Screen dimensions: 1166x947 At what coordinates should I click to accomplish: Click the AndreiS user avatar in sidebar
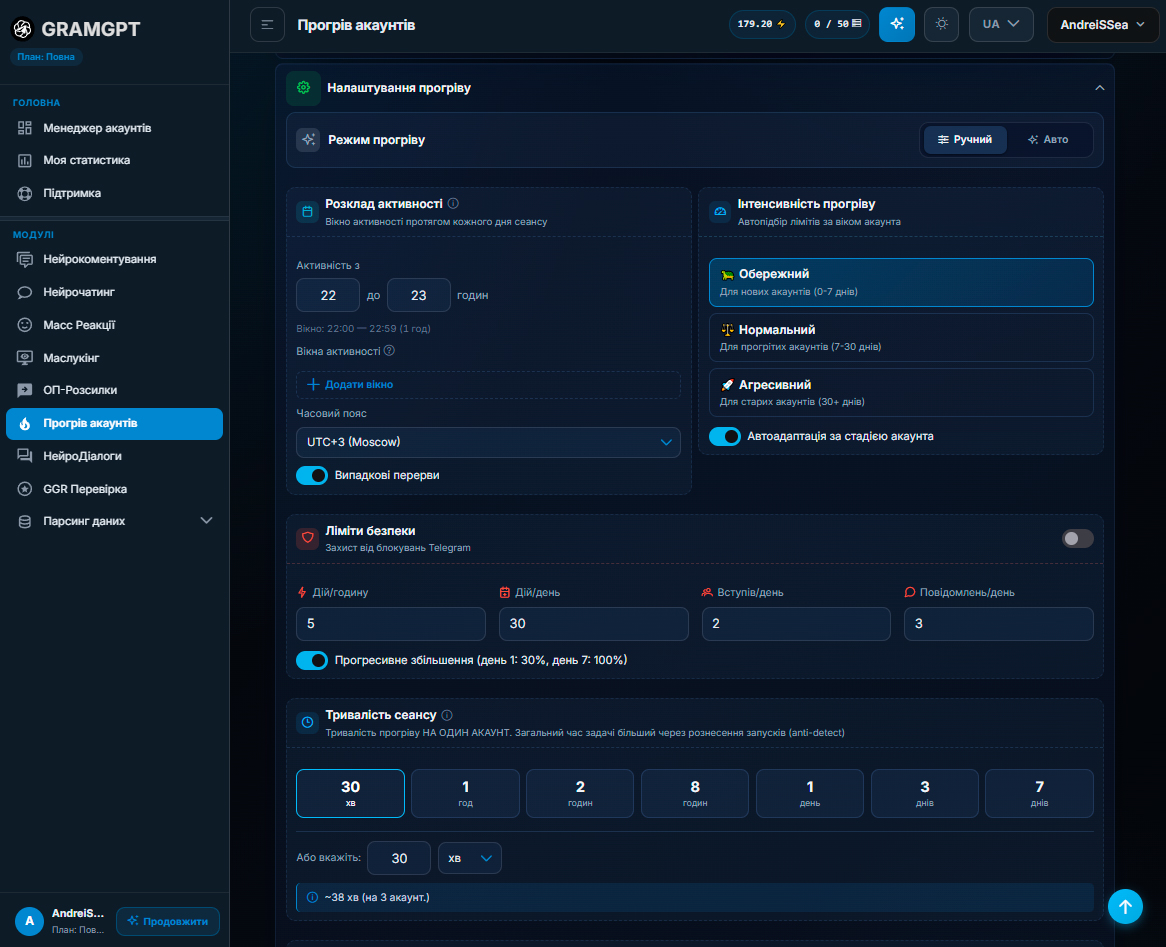click(30, 921)
